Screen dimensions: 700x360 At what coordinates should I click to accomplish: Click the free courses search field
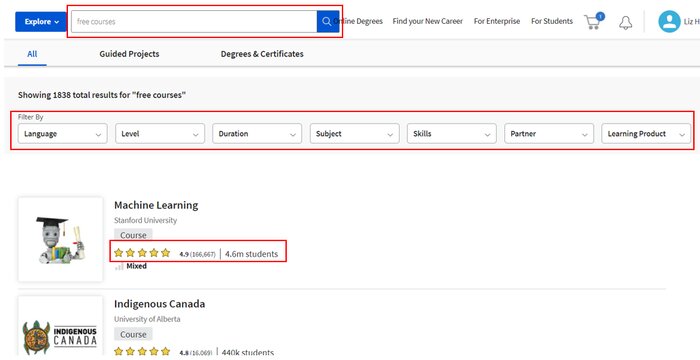pyautogui.click(x=194, y=21)
